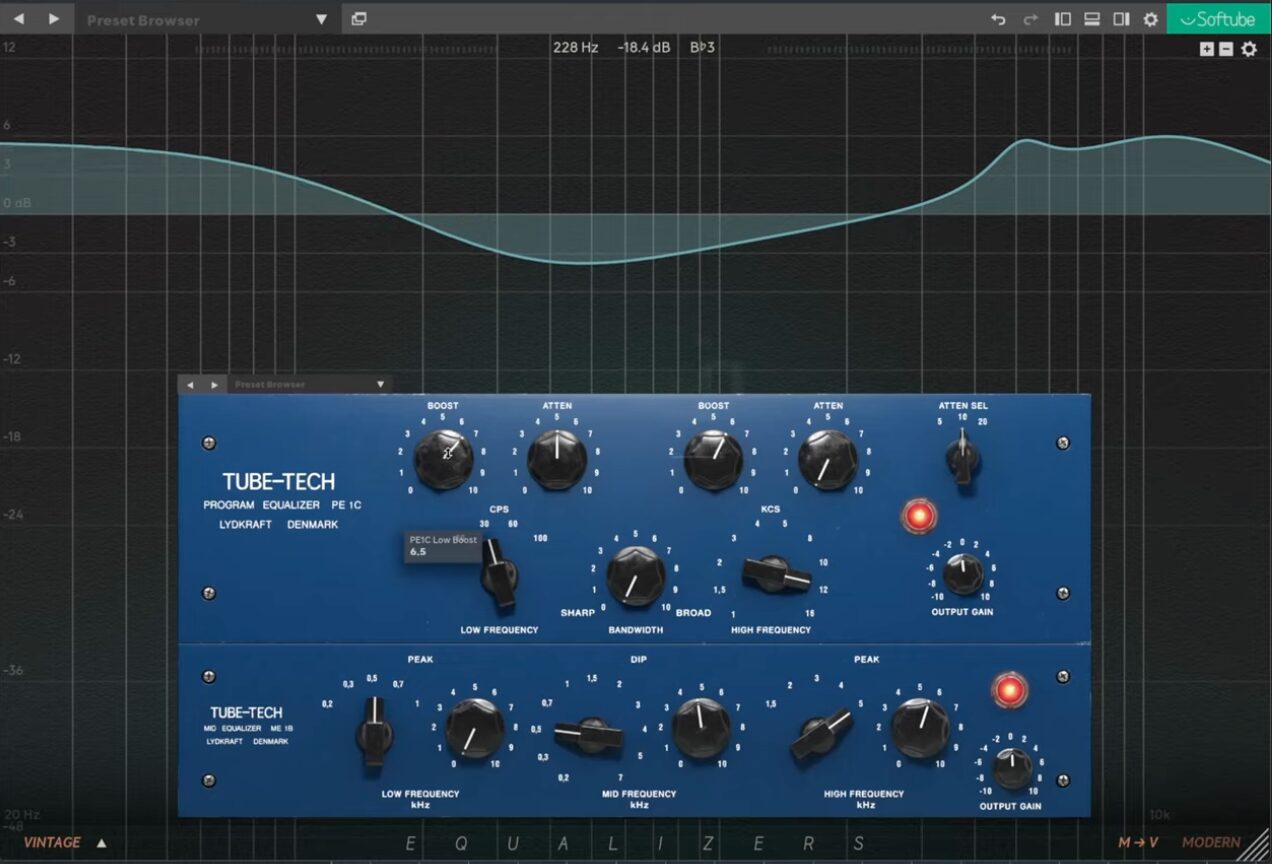Click the Softube logo button
Viewport: 1272px width, 864px height.
coord(1218,19)
